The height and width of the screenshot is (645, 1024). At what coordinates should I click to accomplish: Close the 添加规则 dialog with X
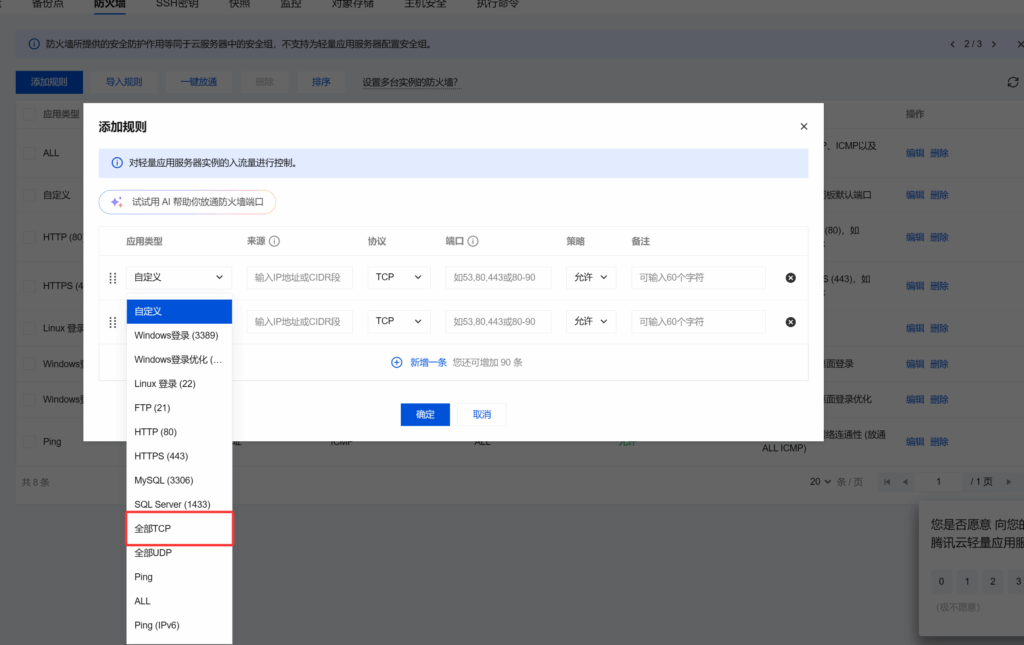pyautogui.click(x=804, y=127)
